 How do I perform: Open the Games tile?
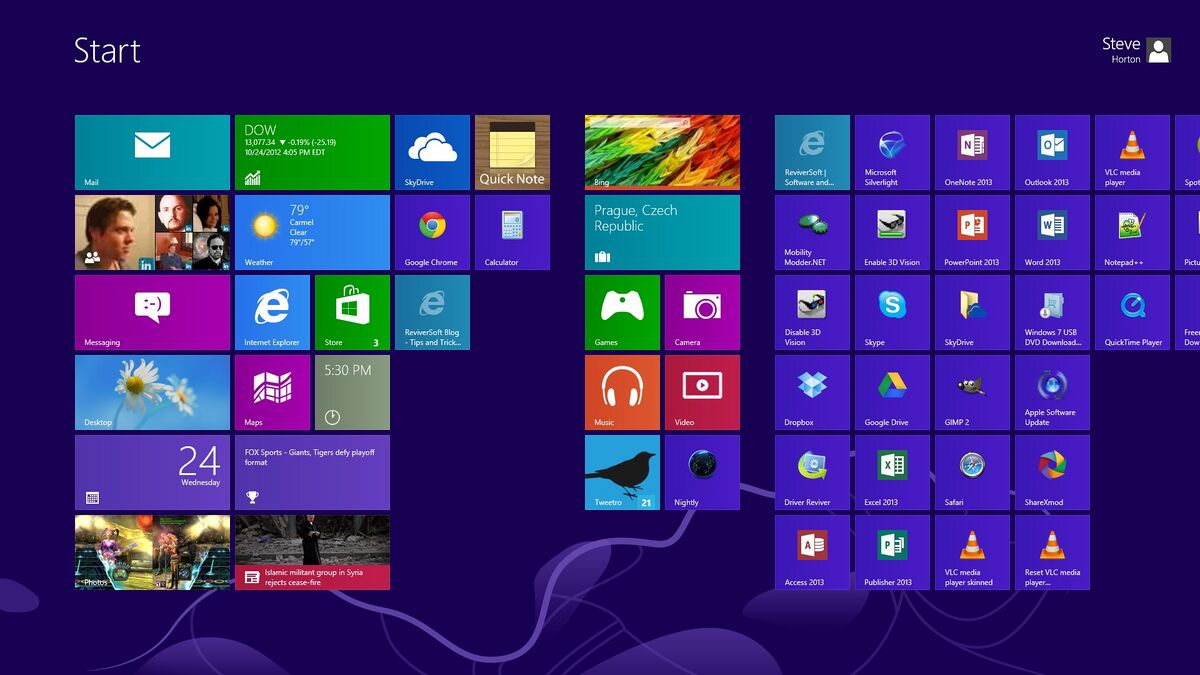pyautogui.click(x=622, y=312)
